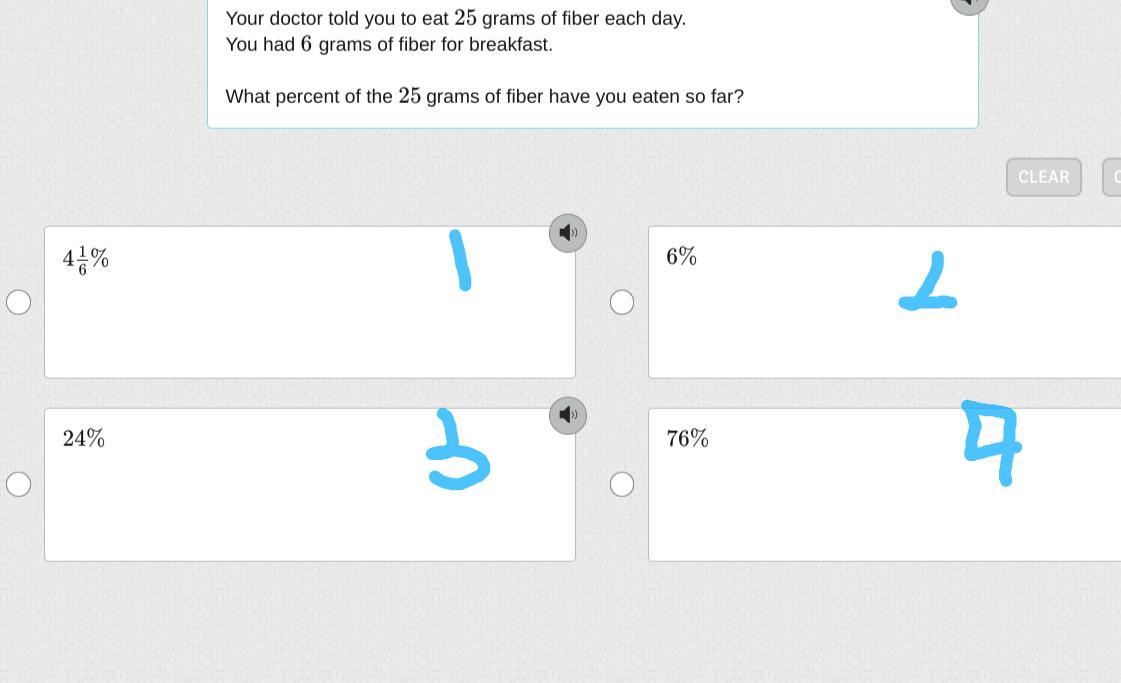Image resolution: width=1121 pixels, height=683 pixels.
Task: Click the 76% answer text
Action: click(687, 438)
